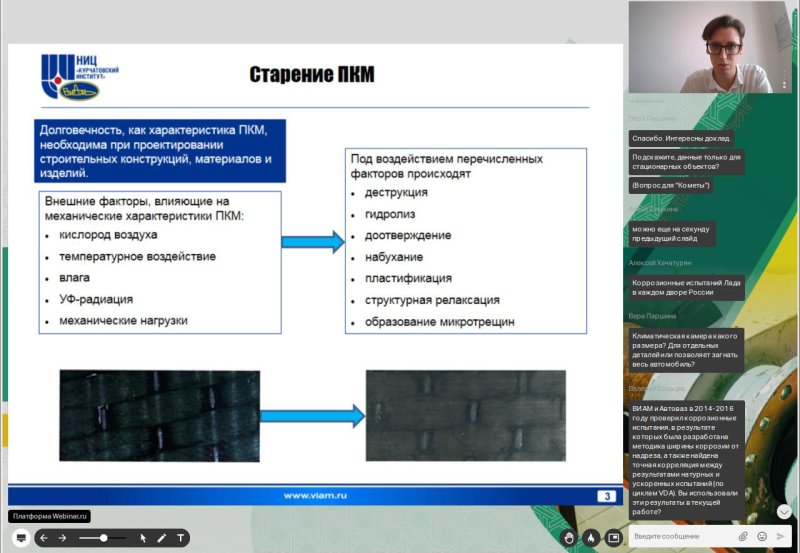Click the bullet 'гидролиз'
The width and height of the screenshot is (800, 553).
tap(390, 214)
